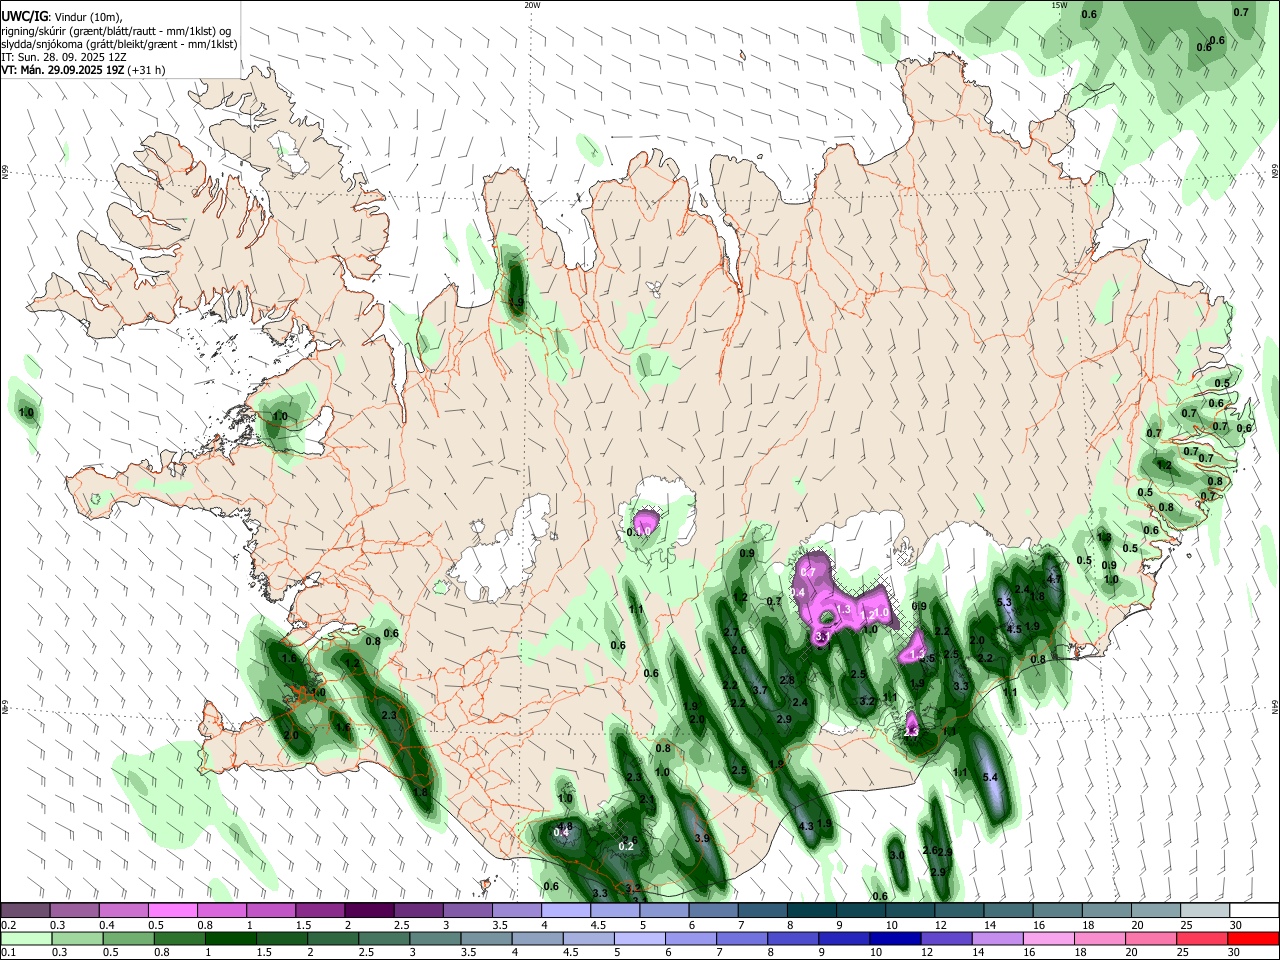Click the 3.9 precipitation value on the map

pyautogui.click(x=702, y=838)
